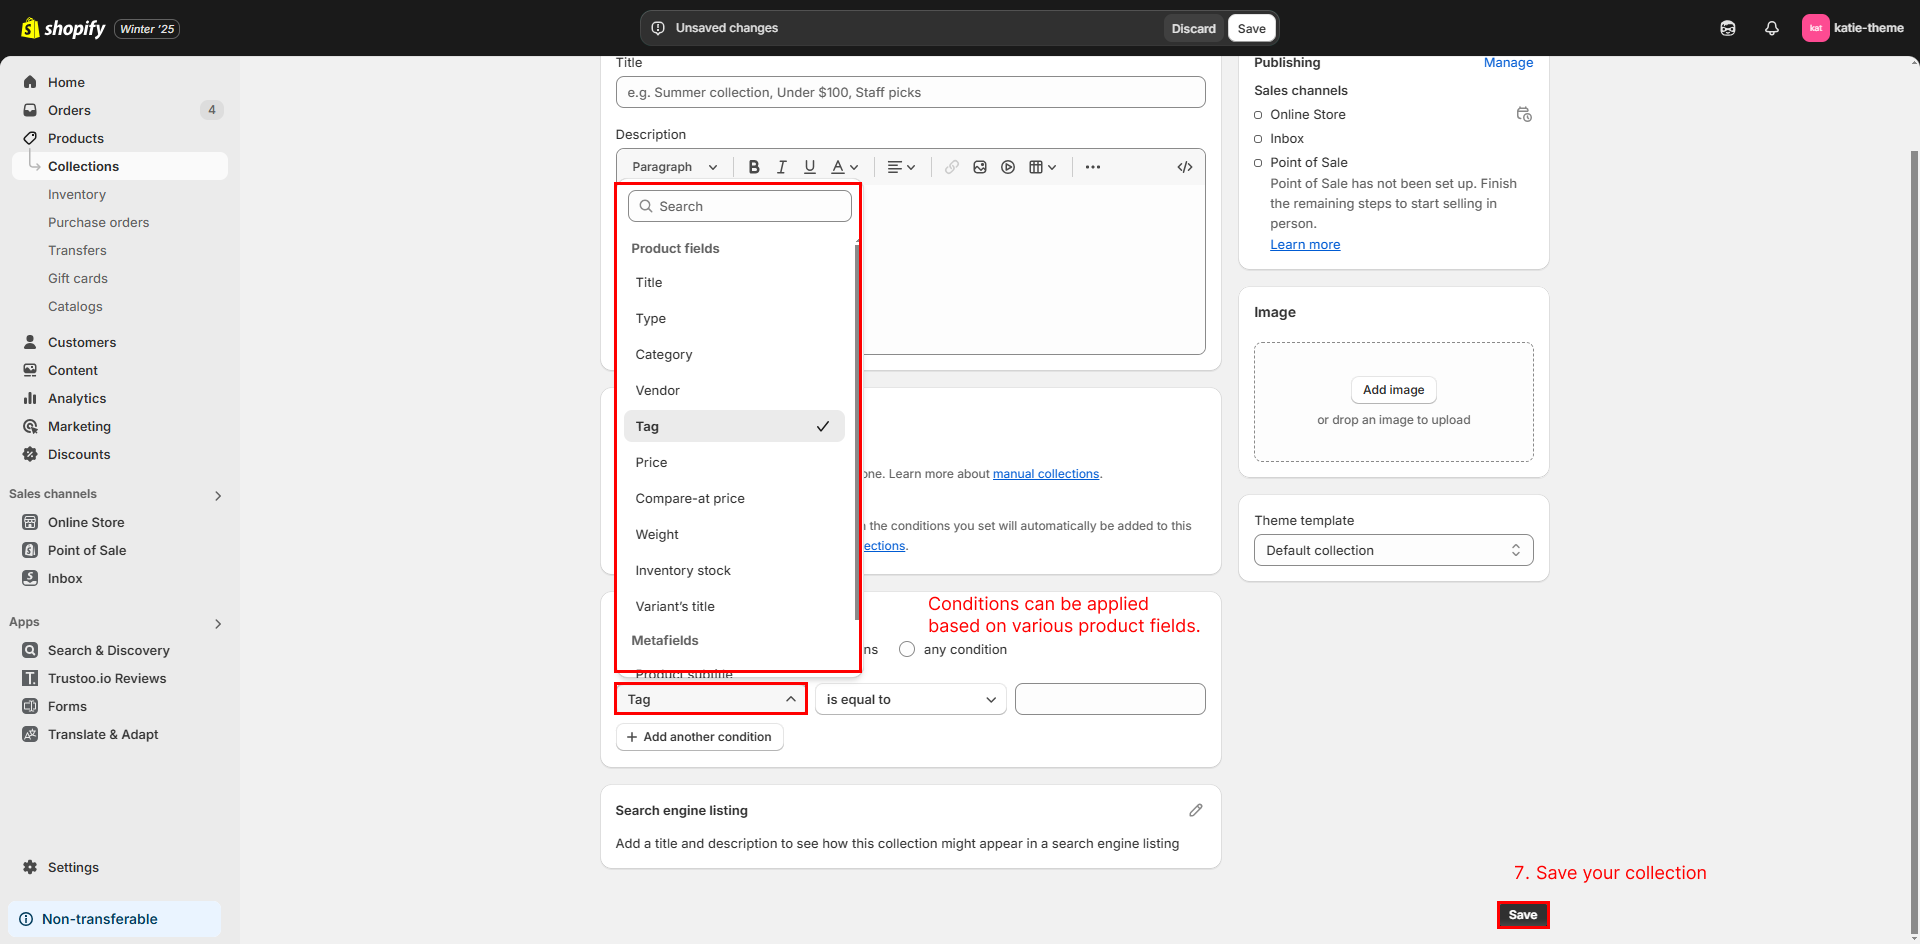This screenshot has height=944, width=1920.
Task: Select the 'any condition' radio button
Action: [907, 649]
